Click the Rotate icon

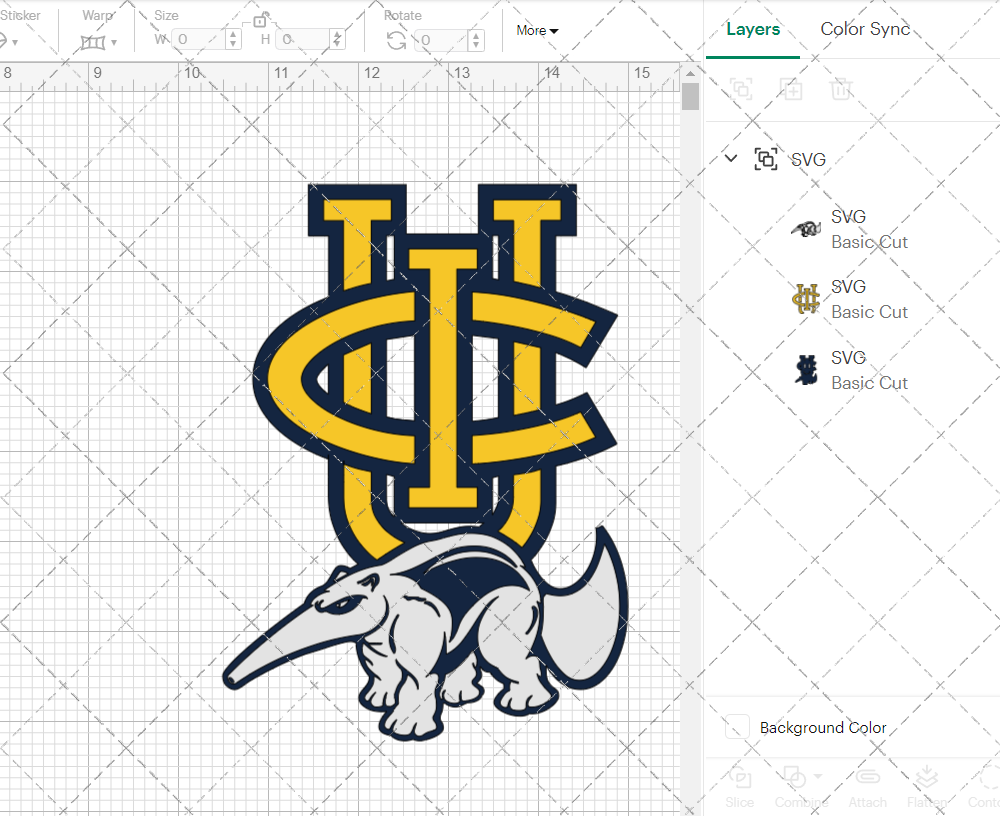(x=396, y=41)
